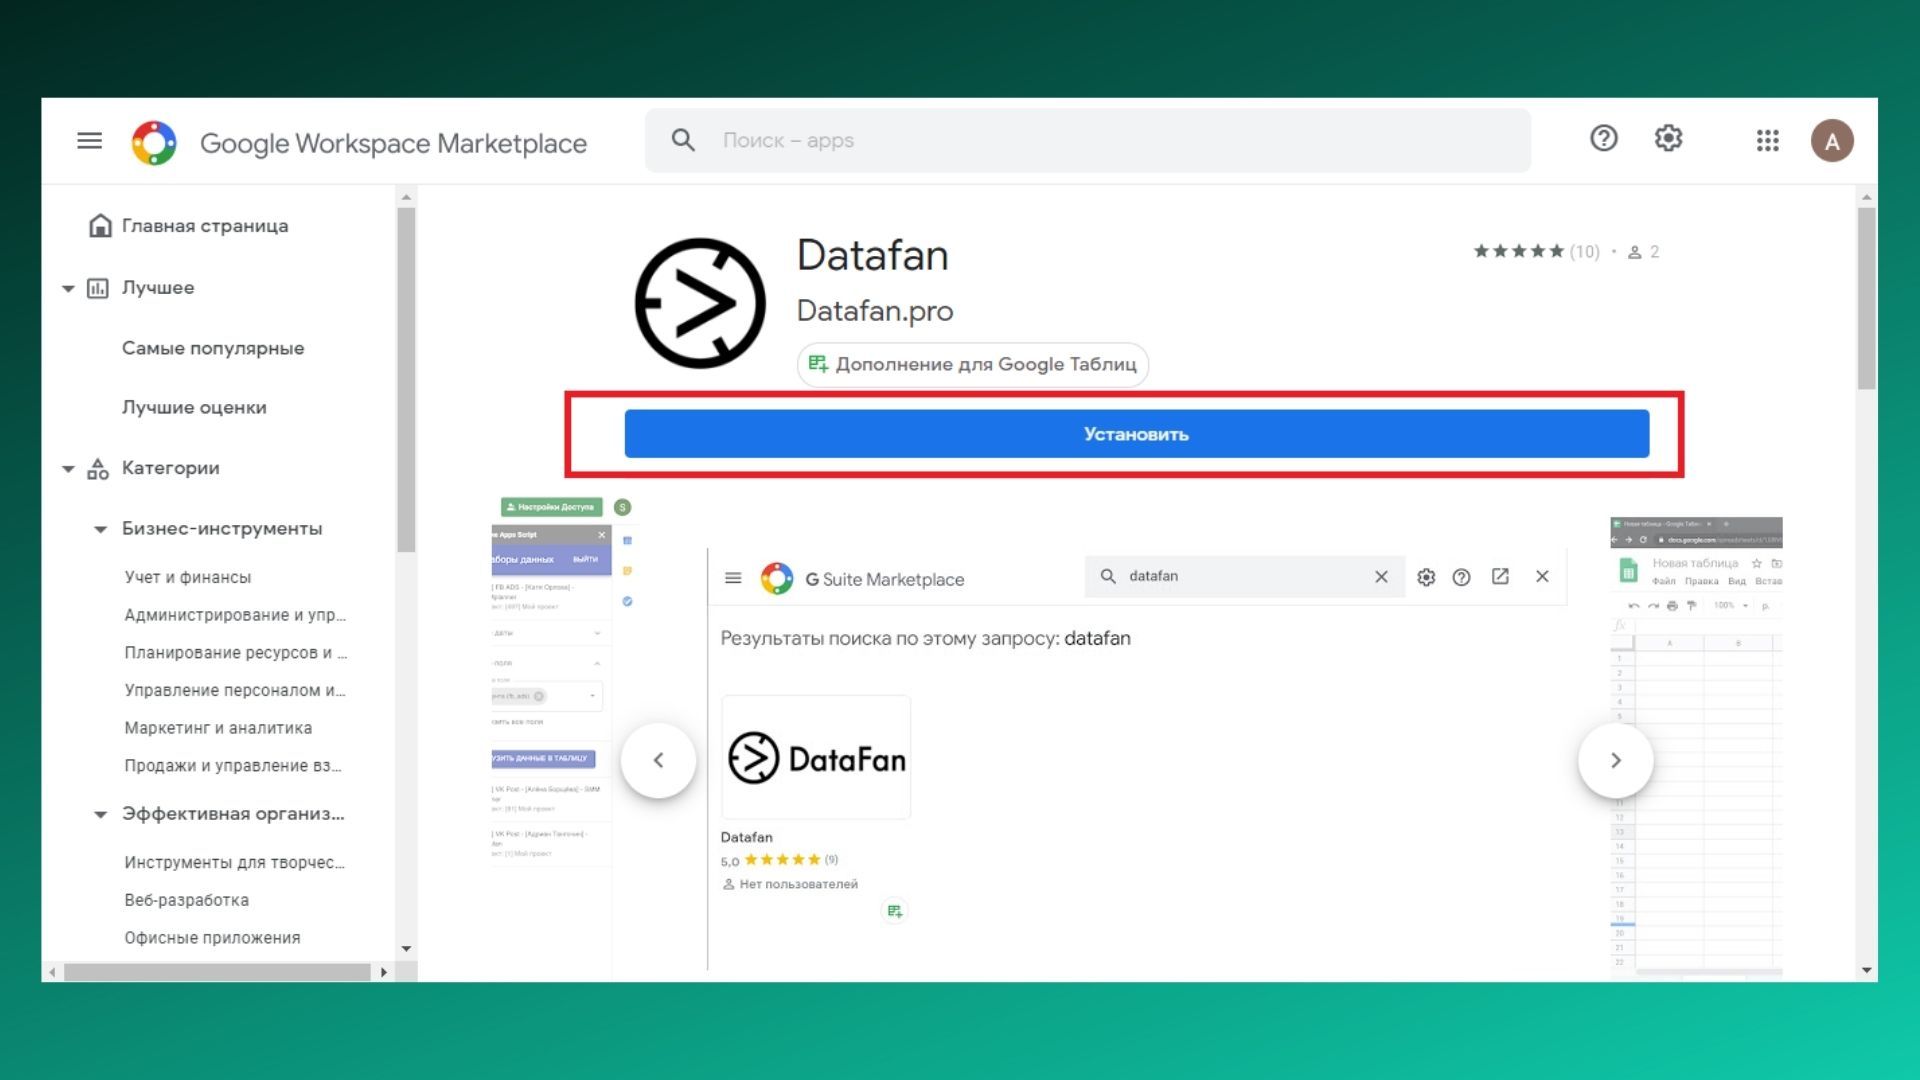Open the Settings gear icon
Image resolution: width=1920 pixels, height=1080 pixels.
tap(1668, 138)
